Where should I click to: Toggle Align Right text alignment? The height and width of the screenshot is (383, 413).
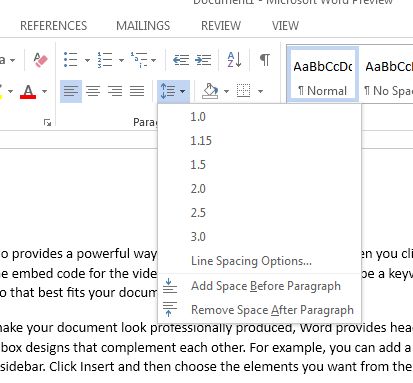(x=115, y=91)
